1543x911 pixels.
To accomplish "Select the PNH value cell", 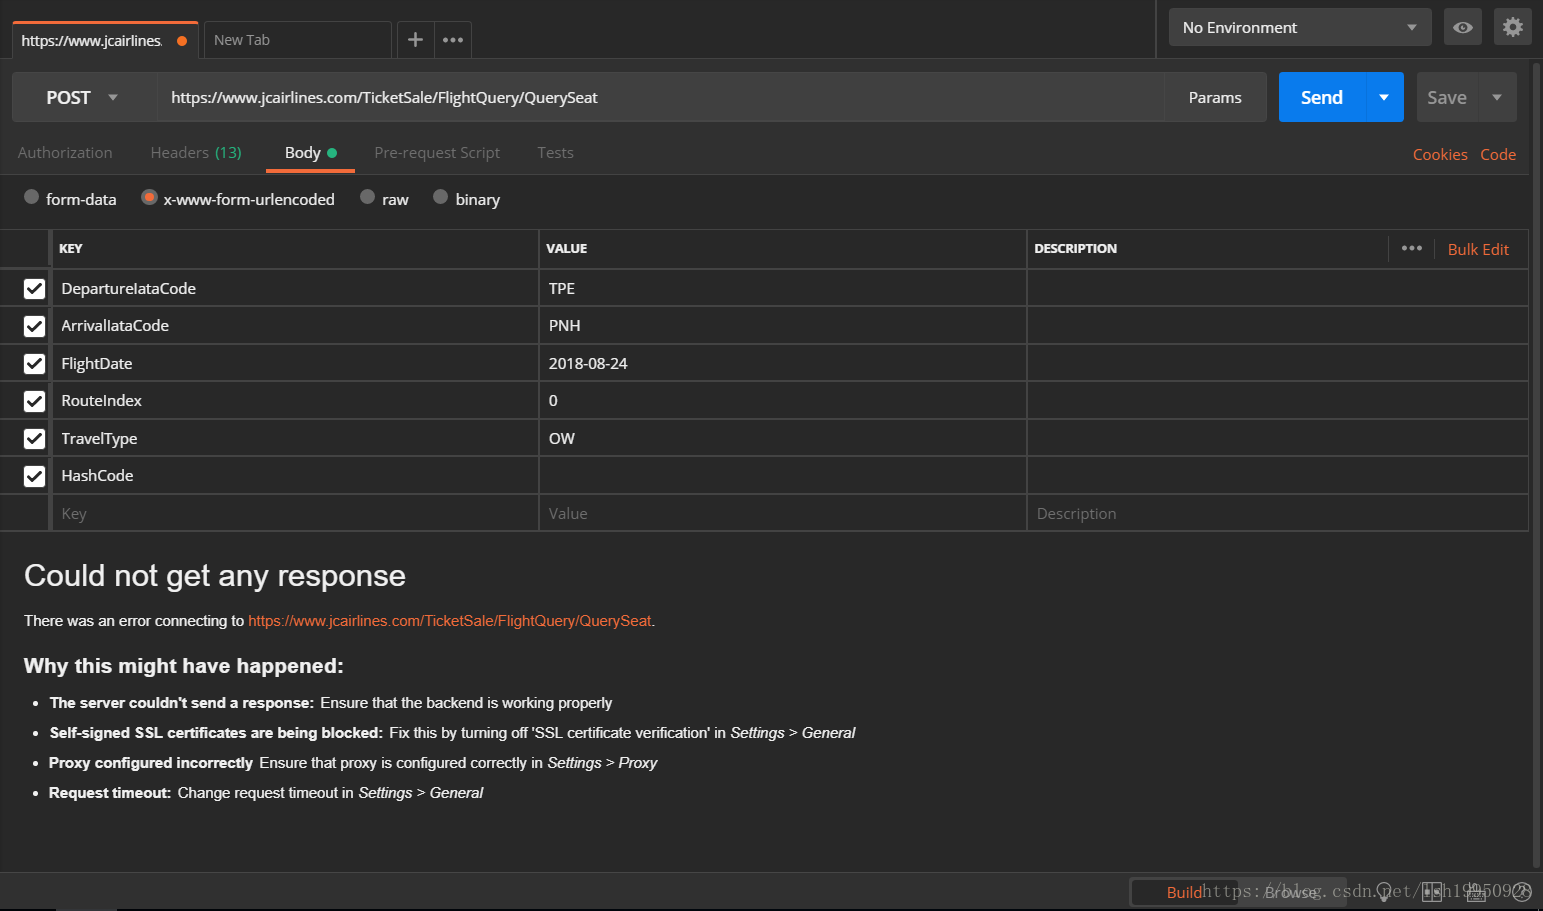I will (783, 326).
